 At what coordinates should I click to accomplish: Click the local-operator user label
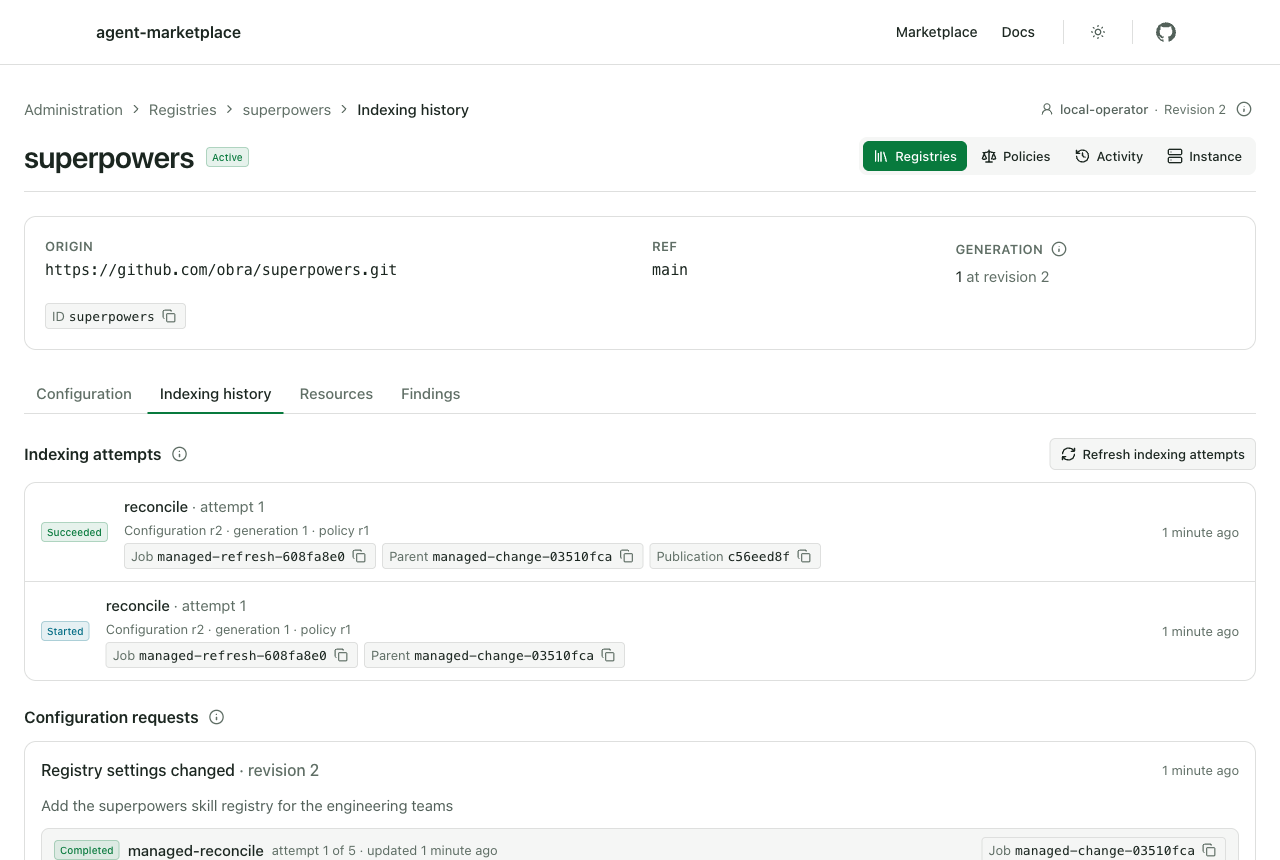(1104, 110)
